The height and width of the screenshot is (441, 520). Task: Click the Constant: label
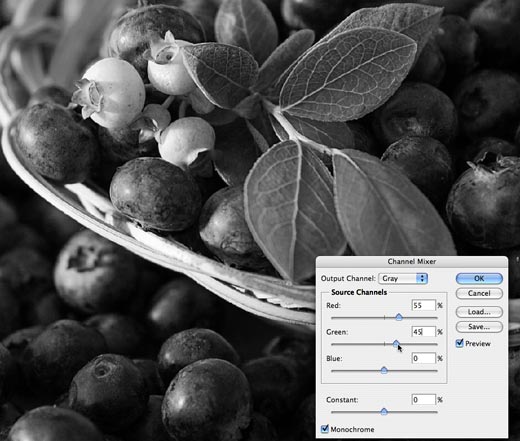click(x=342, y=400)
